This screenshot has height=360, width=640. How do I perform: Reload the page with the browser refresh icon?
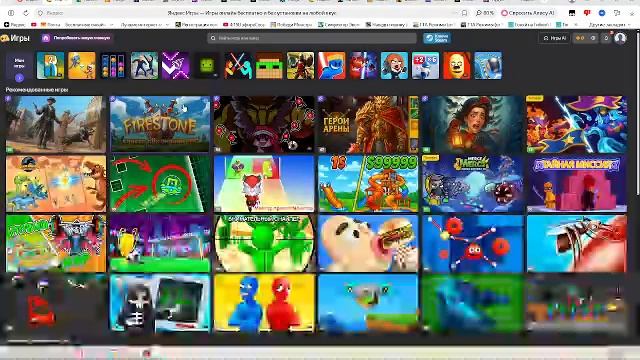click(x=26, y=13)
